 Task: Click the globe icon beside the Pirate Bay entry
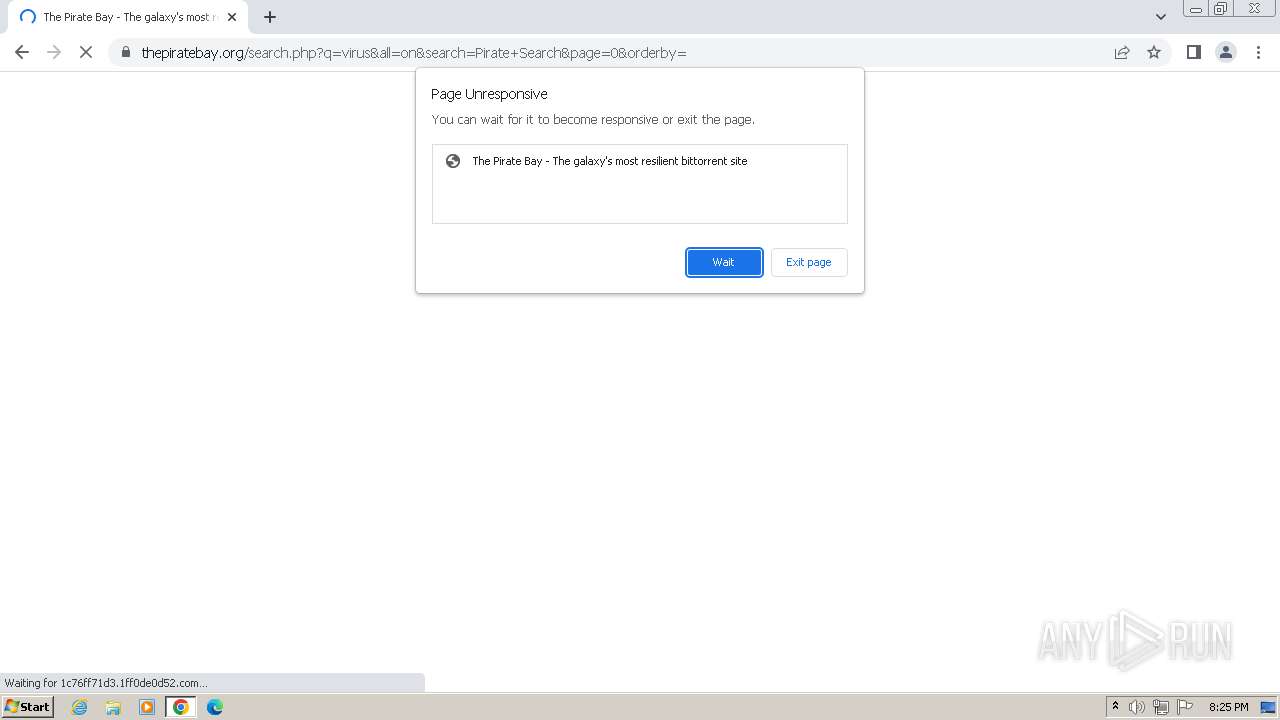coord(453,161)
